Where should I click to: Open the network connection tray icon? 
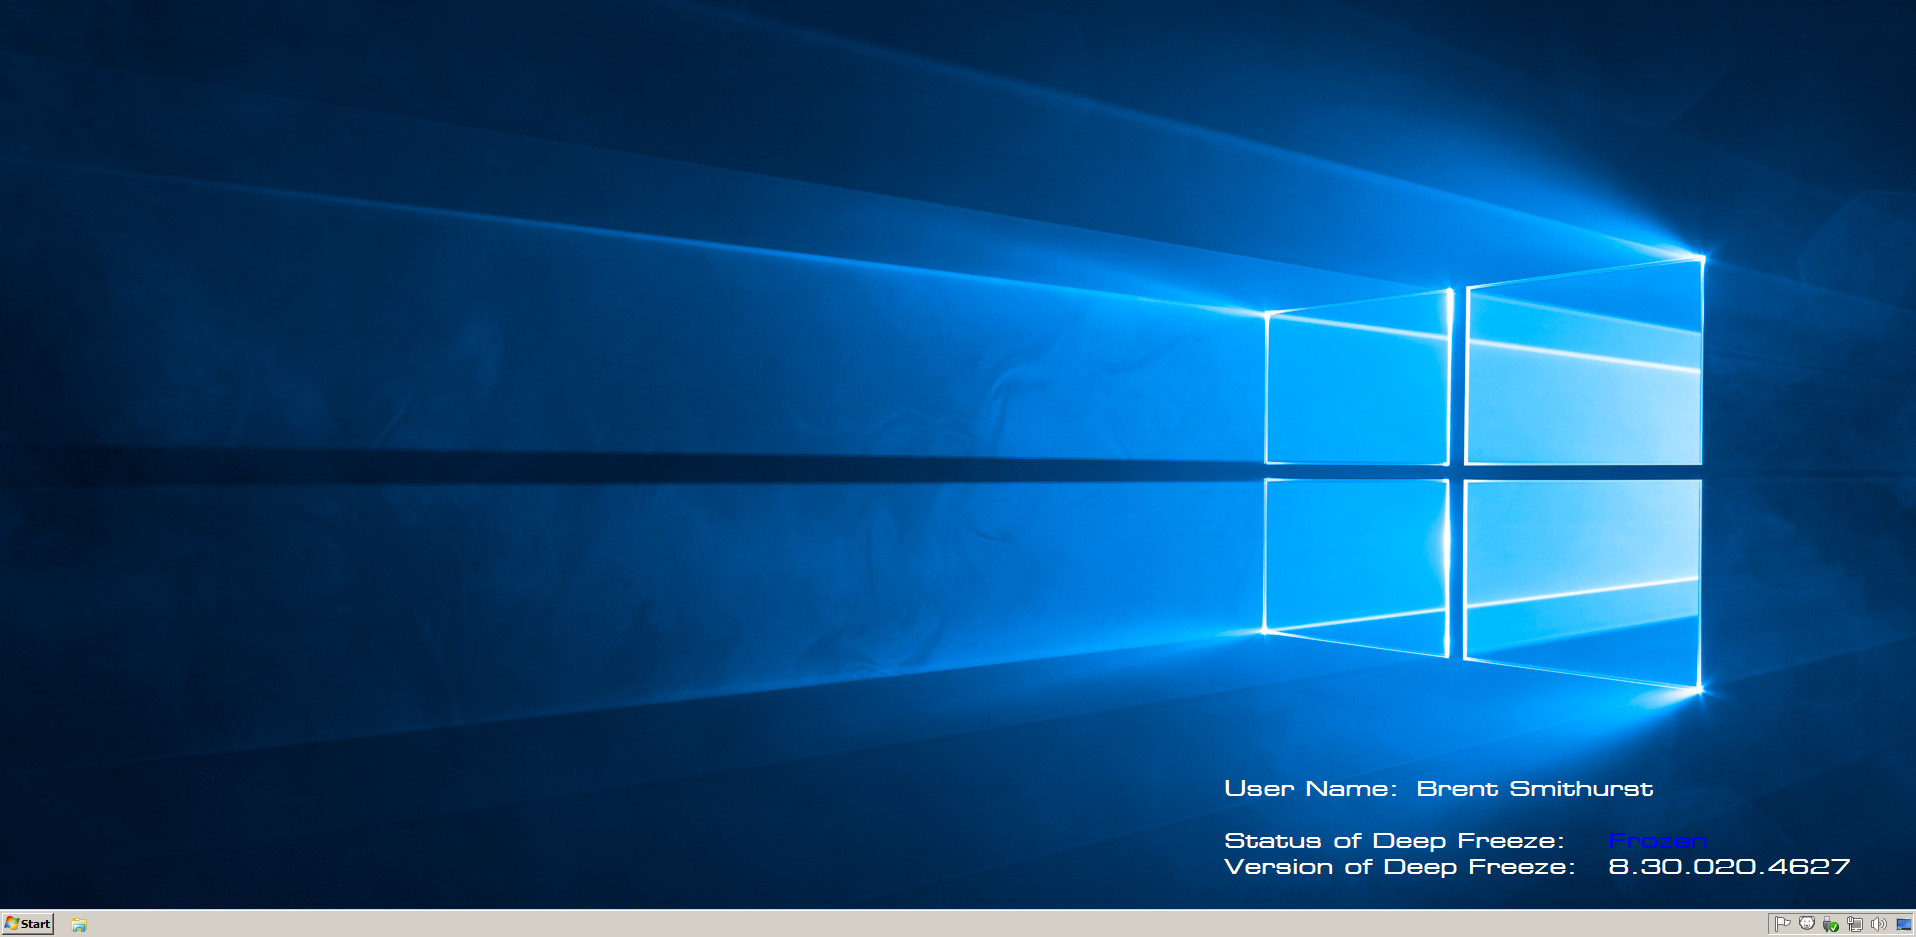1855,924
